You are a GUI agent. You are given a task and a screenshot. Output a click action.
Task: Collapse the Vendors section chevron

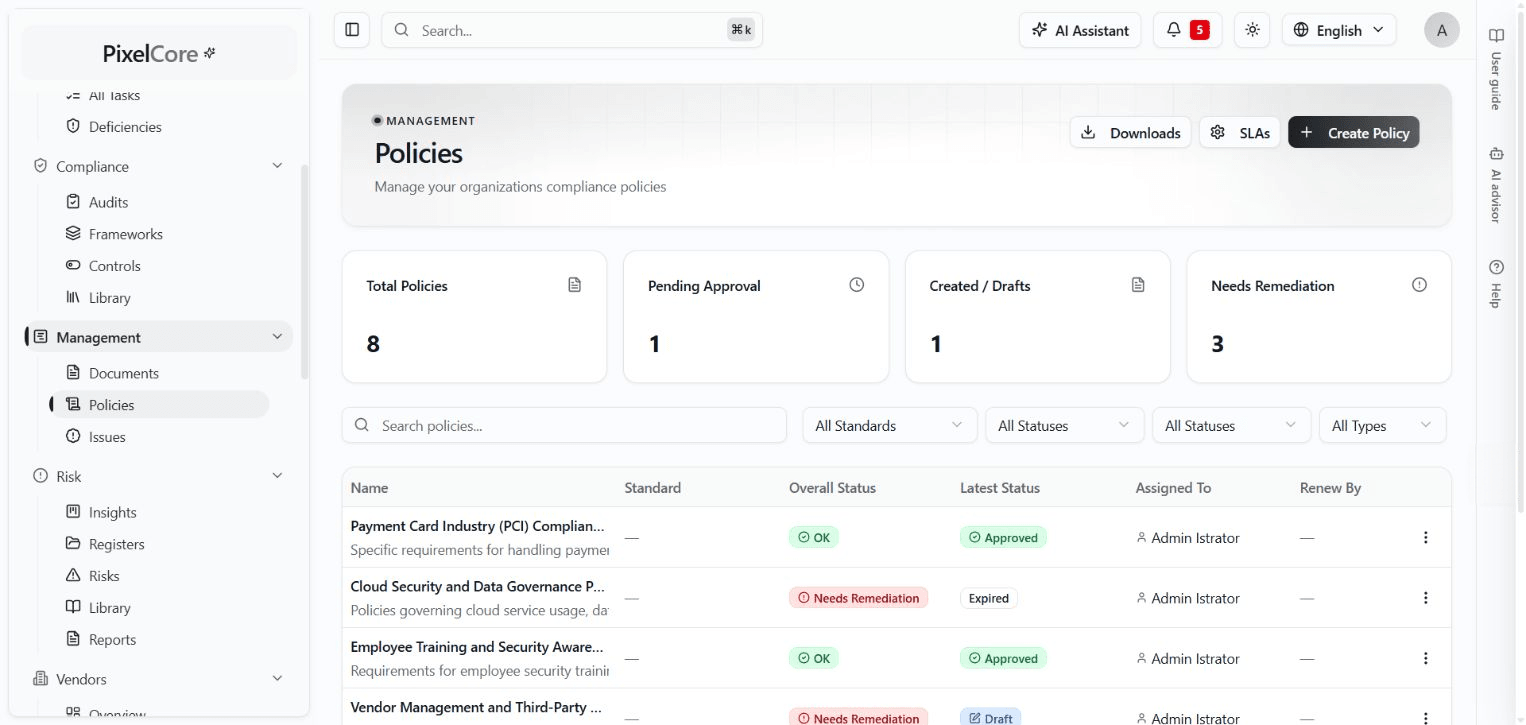pyautogui.click(x=277, y=679)
